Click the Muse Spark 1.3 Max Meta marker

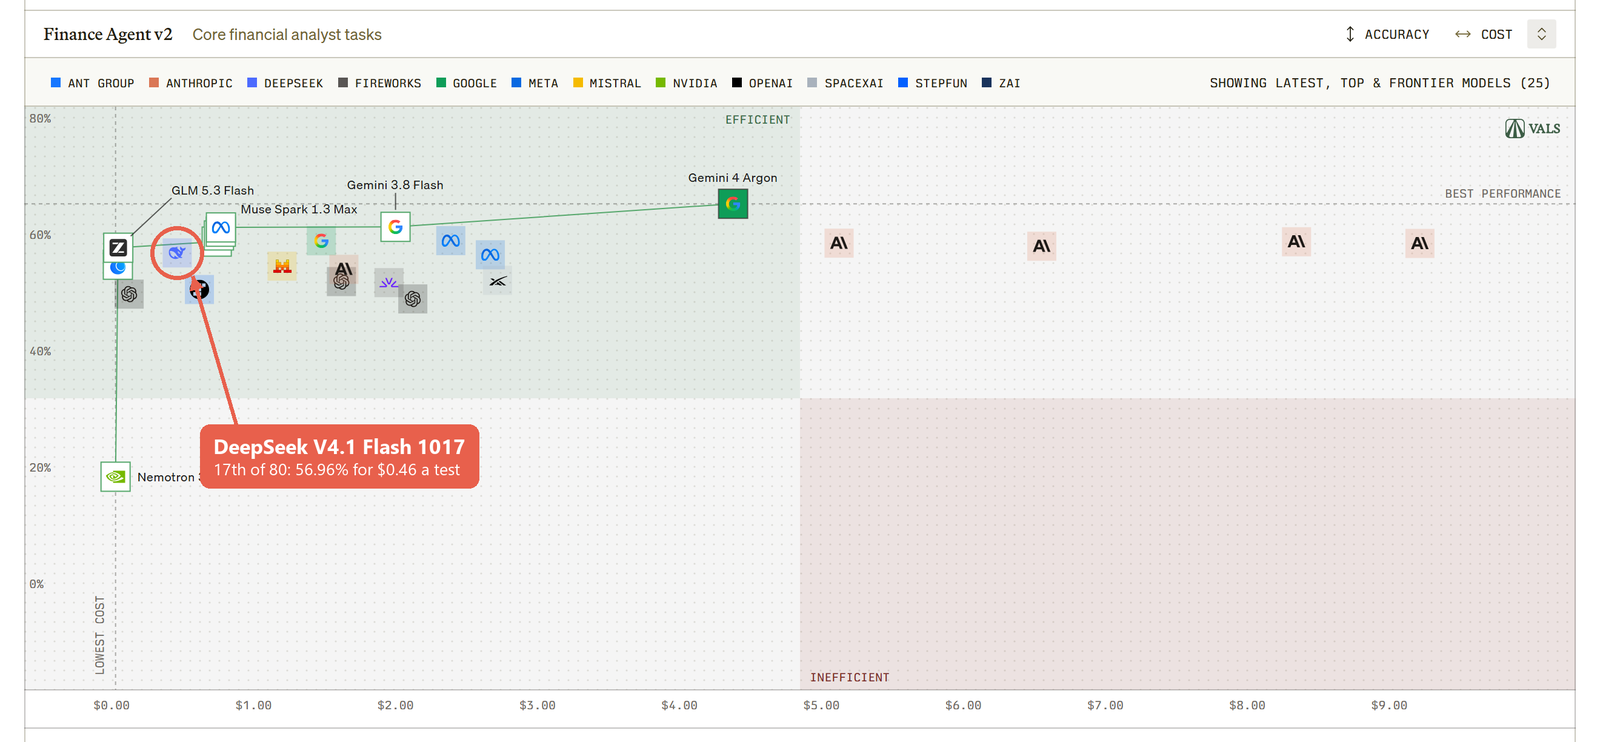[x=221, y=228]
